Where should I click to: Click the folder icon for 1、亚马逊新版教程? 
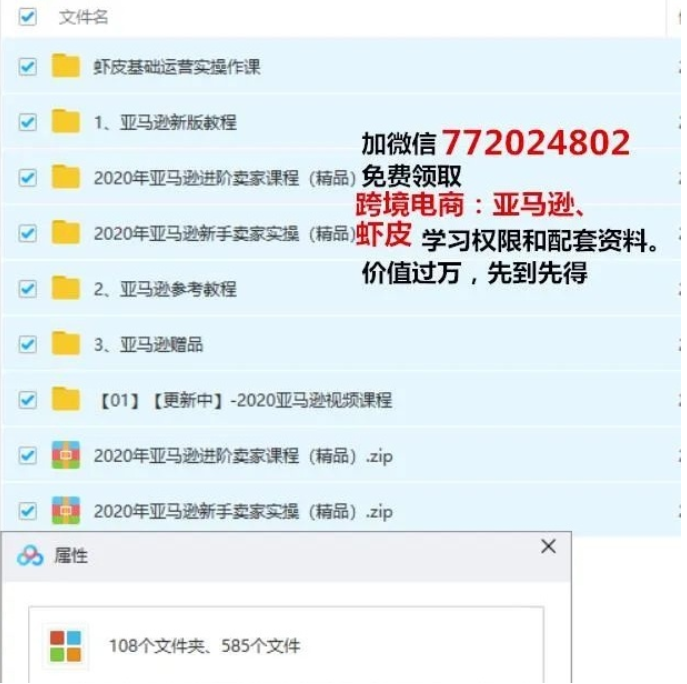coord(66,121)
